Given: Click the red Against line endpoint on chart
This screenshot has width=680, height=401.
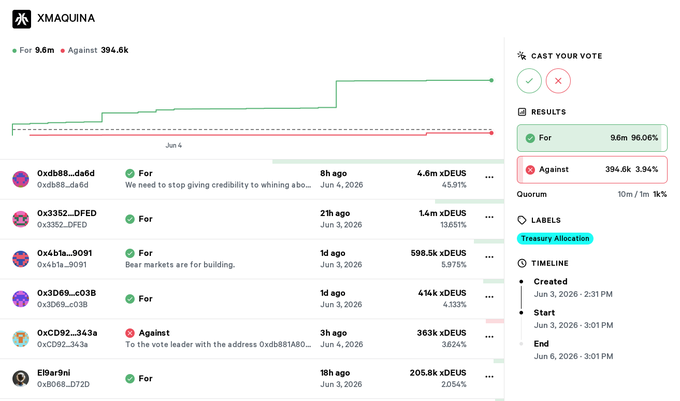Looking at the screenshot, I should click(491, 133).
